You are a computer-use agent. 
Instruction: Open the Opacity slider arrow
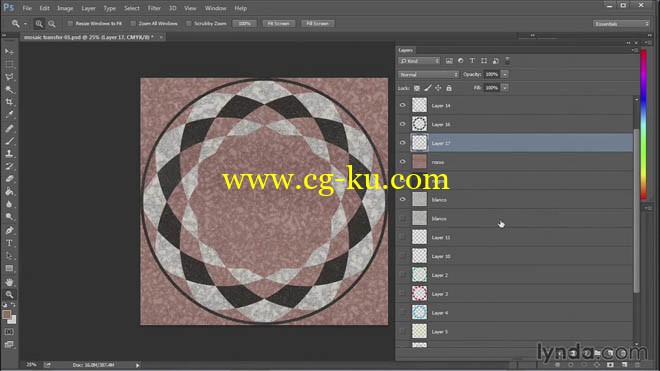coord(505,75)
